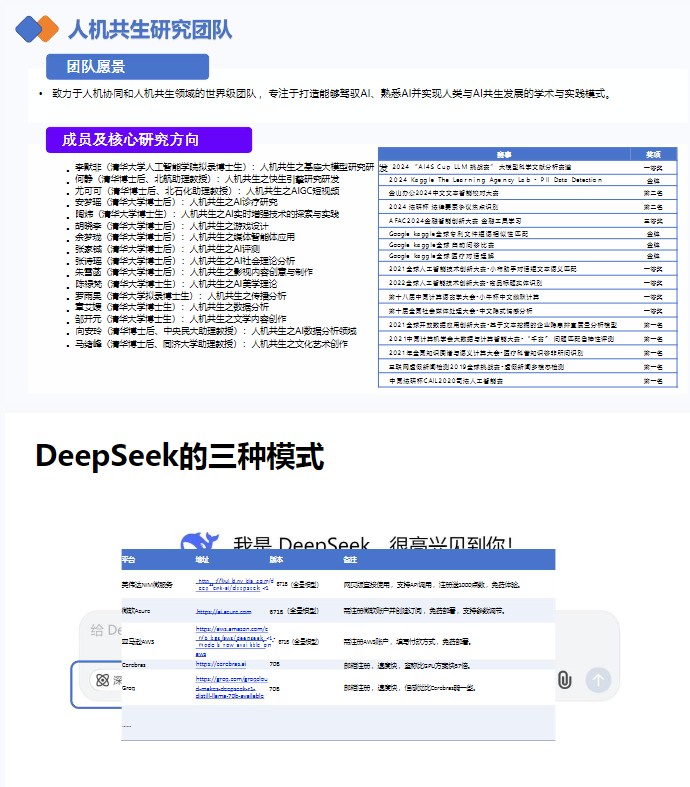Image resolution: width=690 pixels, height=787 pixels.
Task: Click the 2022全球人工智能技术创新大赛 row
Action: (528, 283)
